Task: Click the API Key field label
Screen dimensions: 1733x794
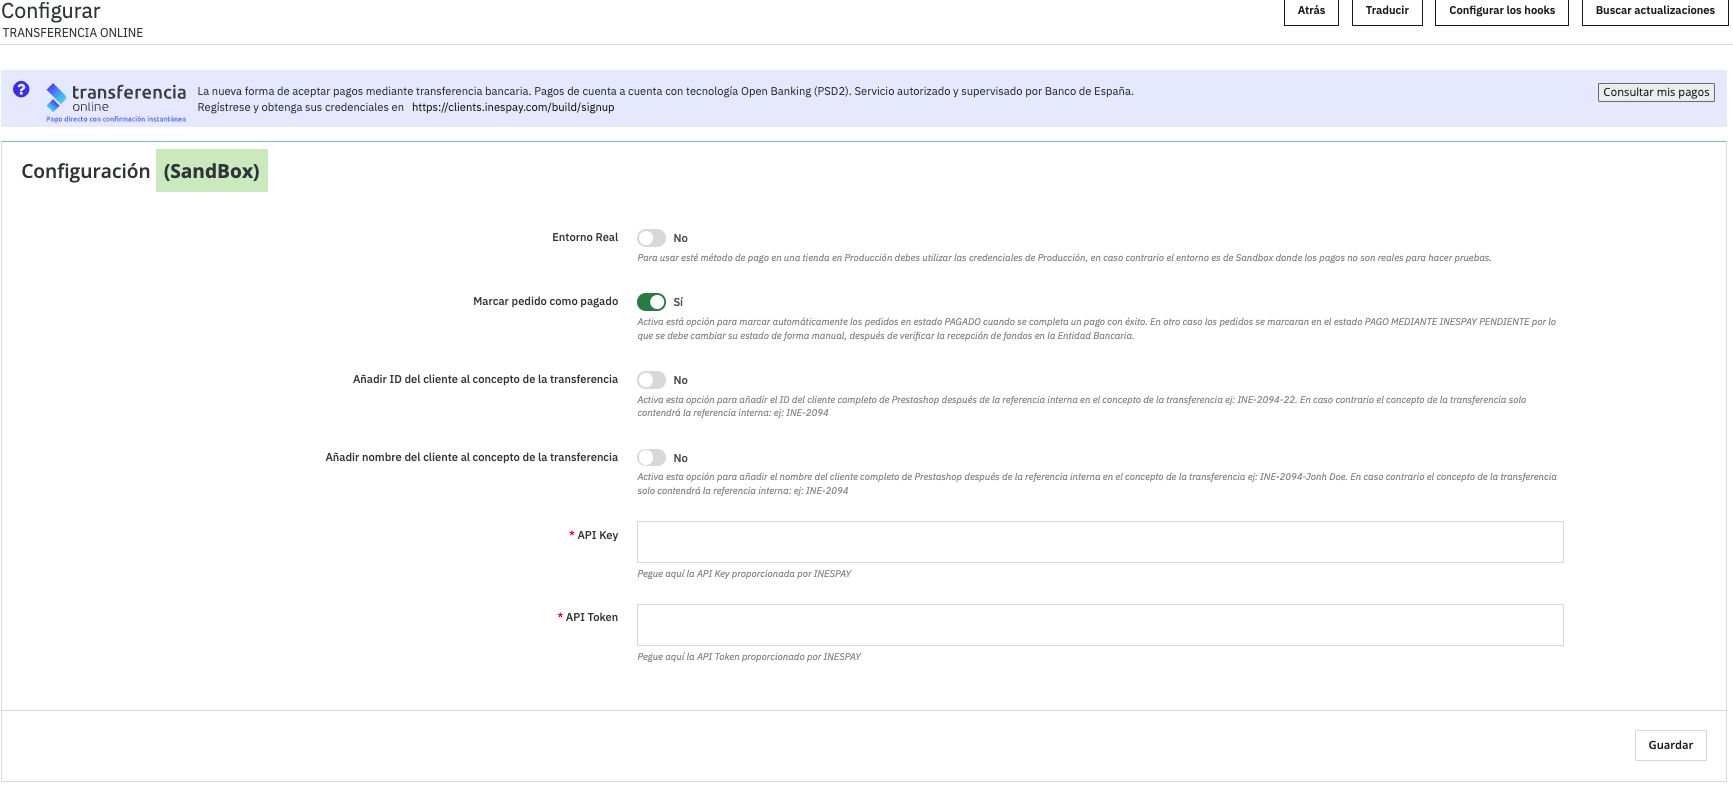Action: [x=597, y=536]
